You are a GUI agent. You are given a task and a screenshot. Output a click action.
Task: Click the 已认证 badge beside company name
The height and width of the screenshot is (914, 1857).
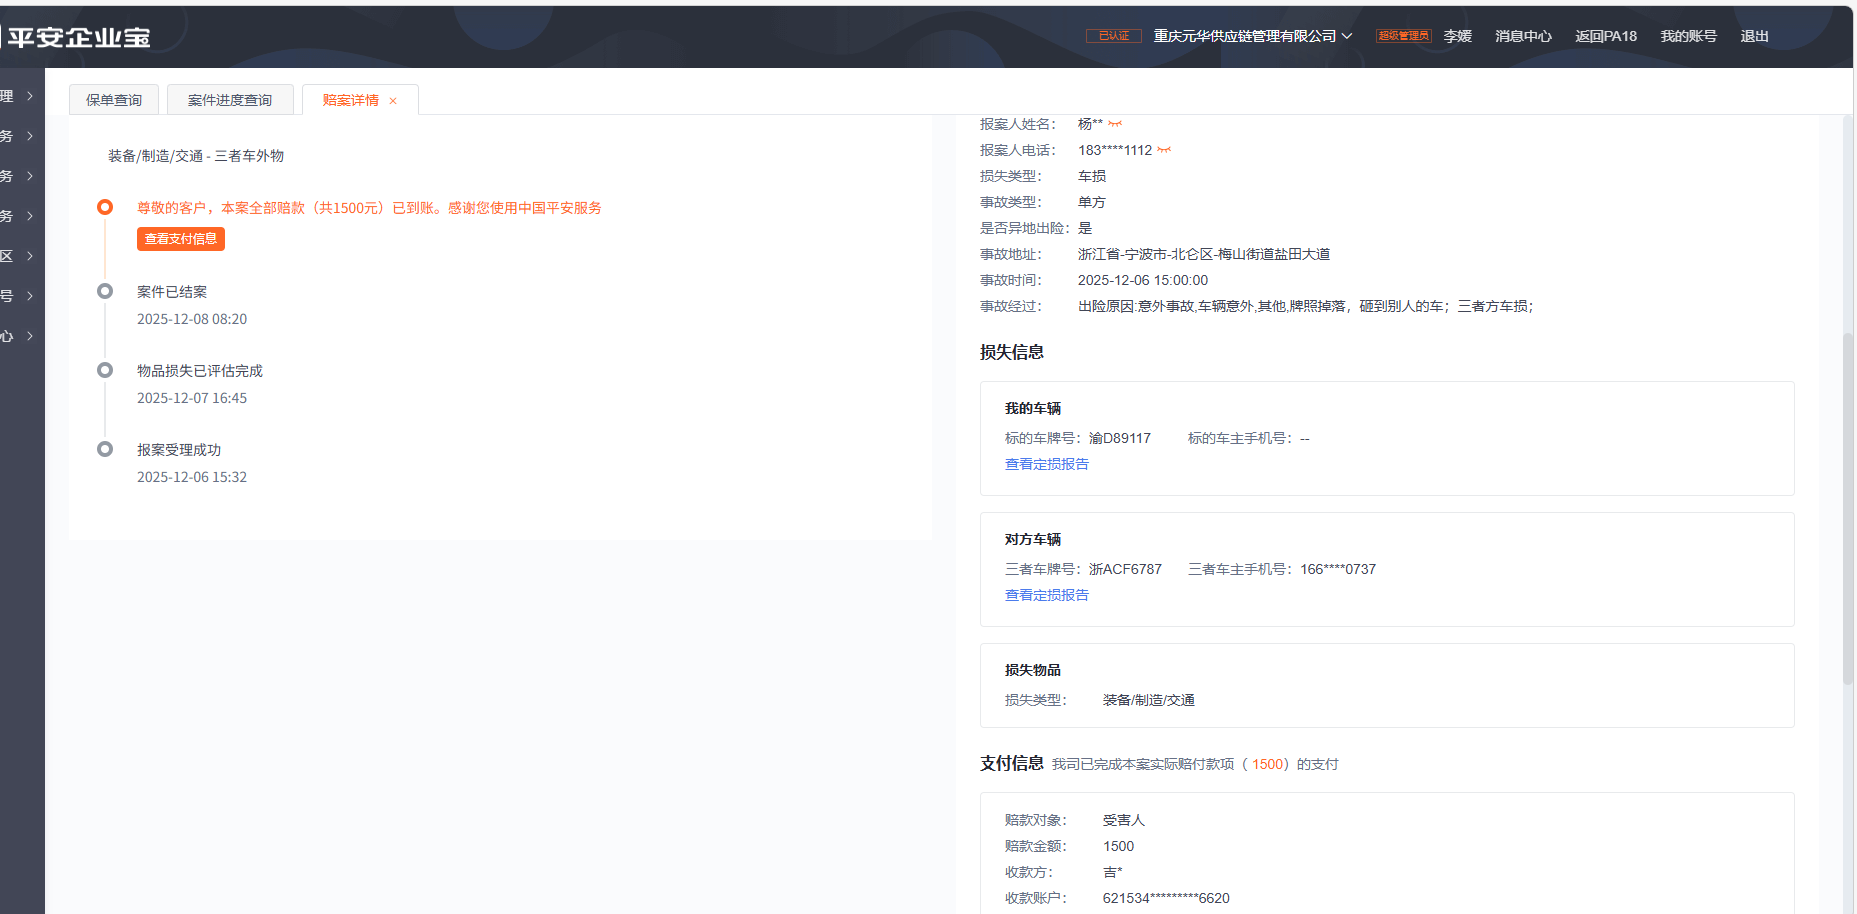[1113, 36]
